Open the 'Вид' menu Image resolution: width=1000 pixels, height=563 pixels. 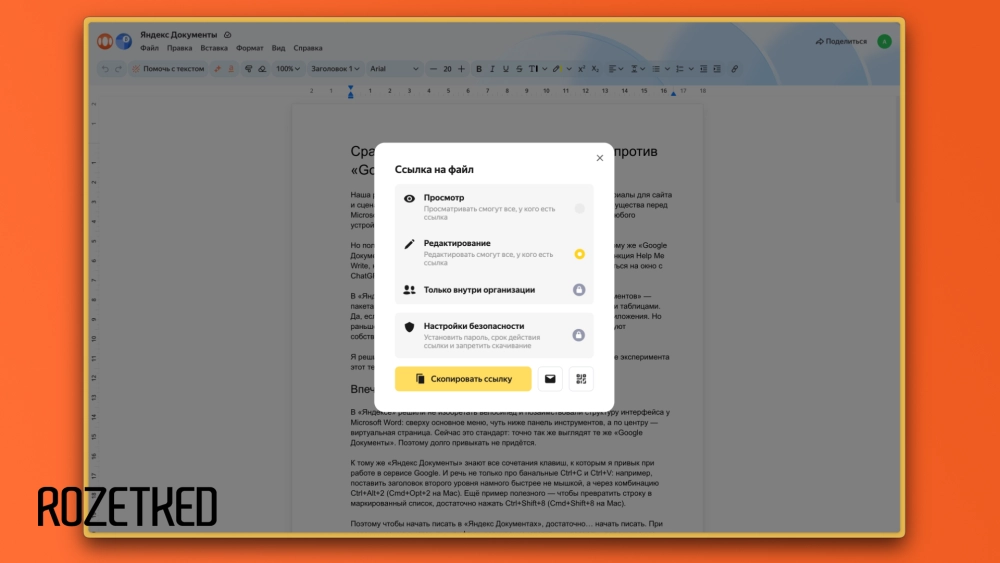click(x=278, y=48)
